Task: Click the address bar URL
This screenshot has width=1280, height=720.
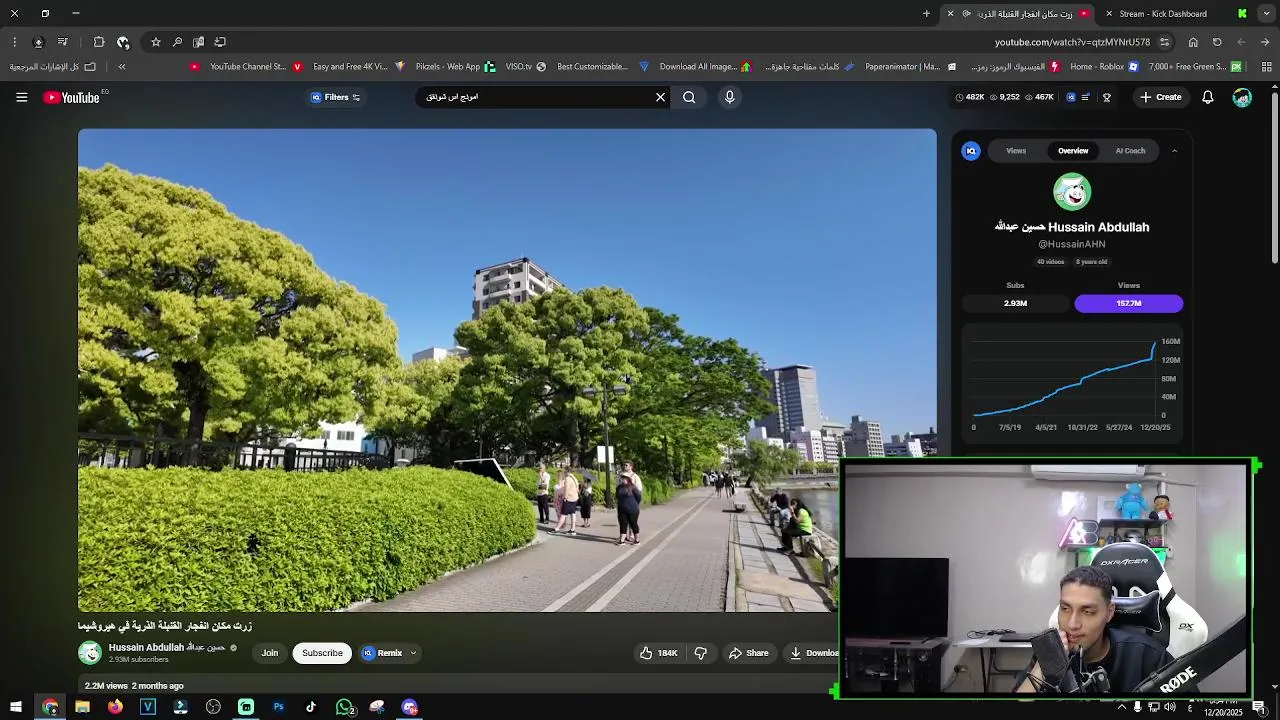Action: (1072, 42)
